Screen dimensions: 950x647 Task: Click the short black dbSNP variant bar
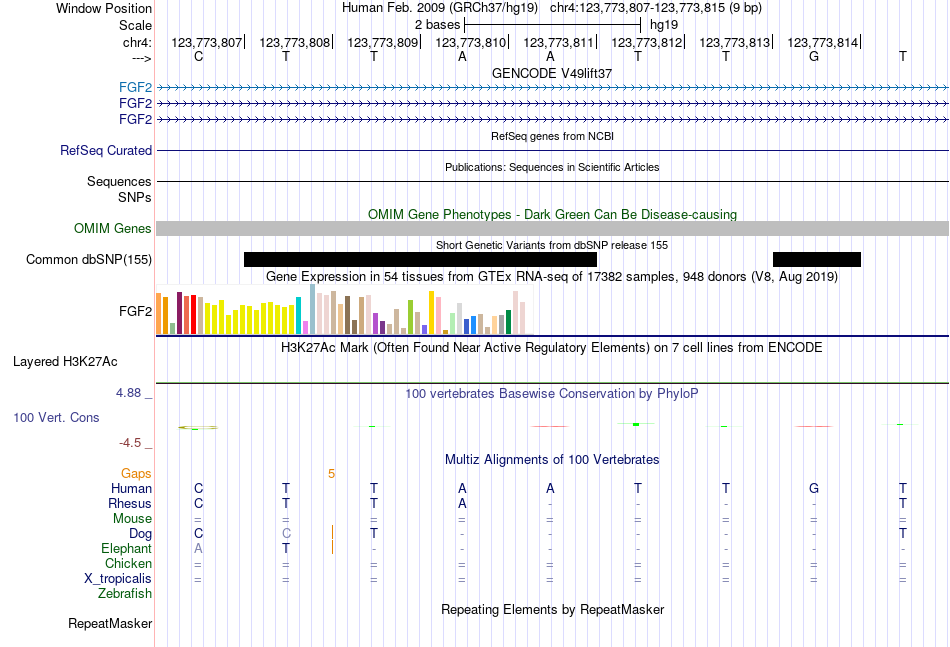pos(817,259)
